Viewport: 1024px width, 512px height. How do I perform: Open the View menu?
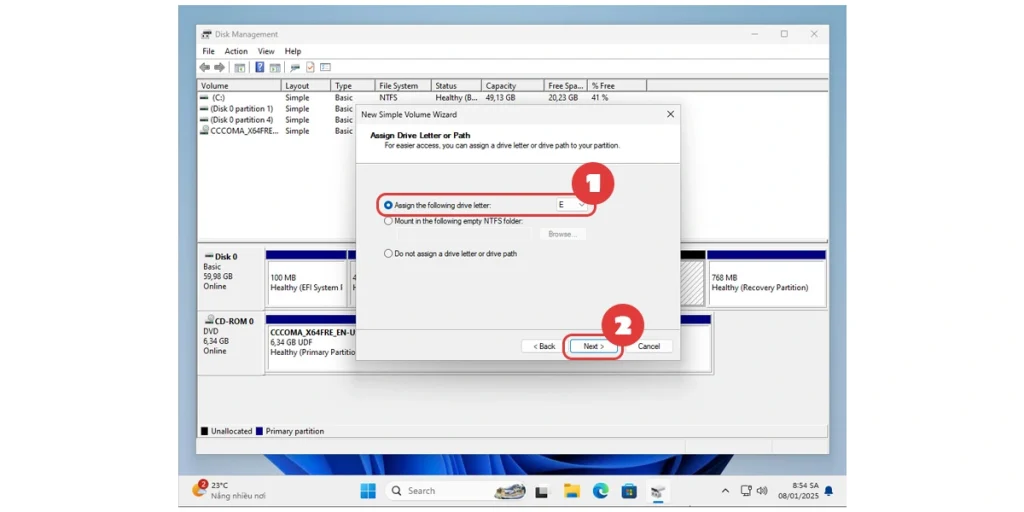click(266, 51)
